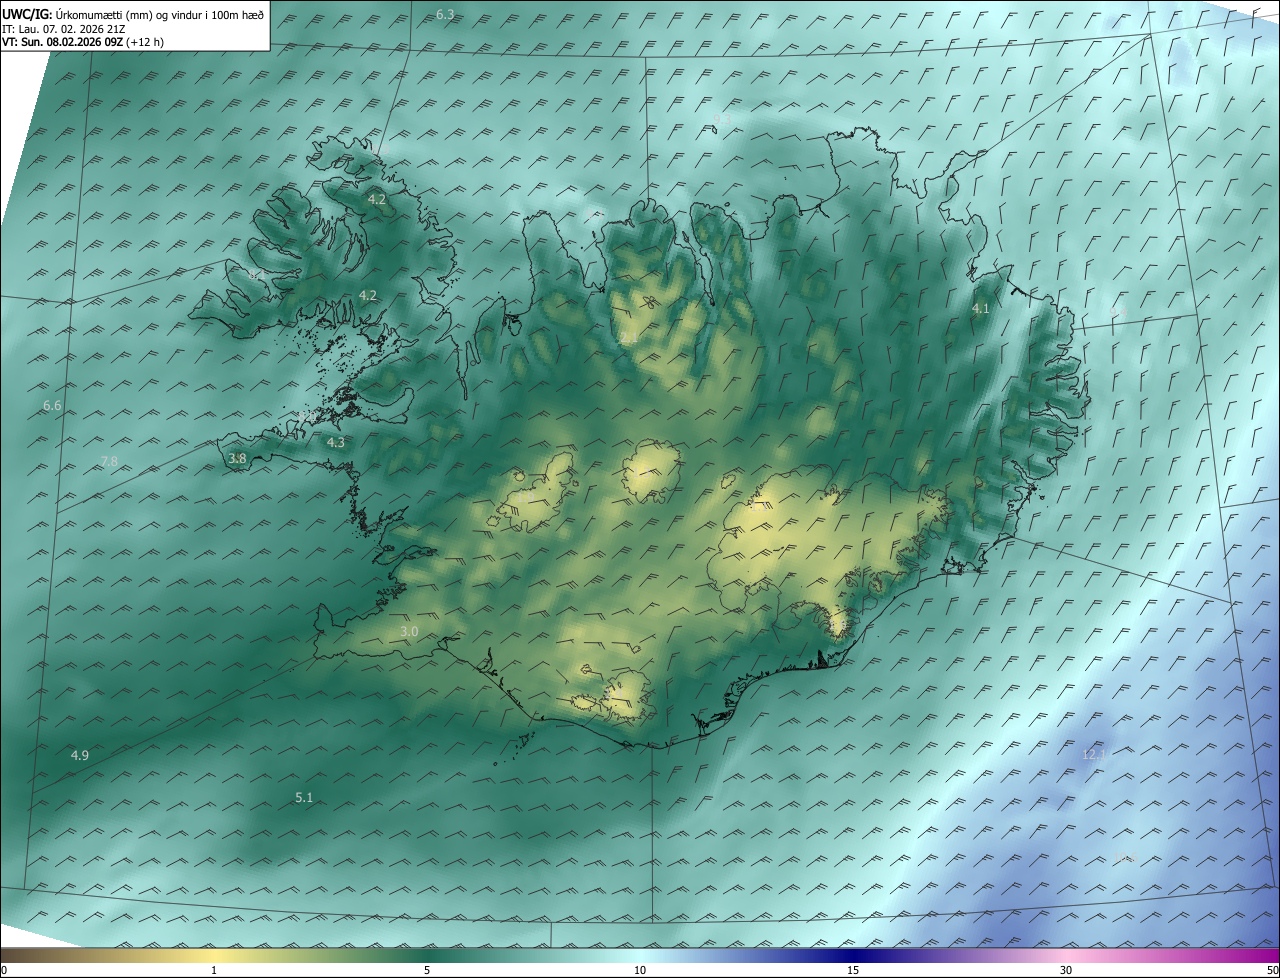Select the 15 tick on the color scale

pyautogui.click(x=853, y=970)
